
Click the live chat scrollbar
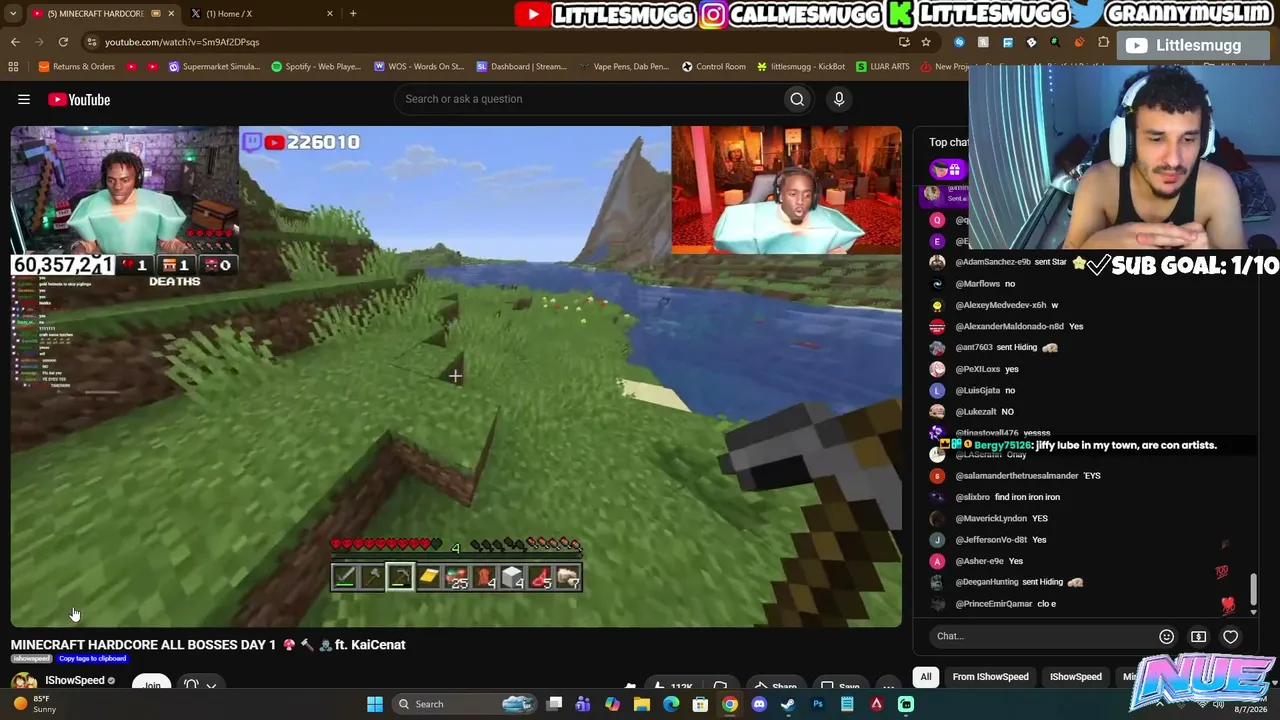1253,588
